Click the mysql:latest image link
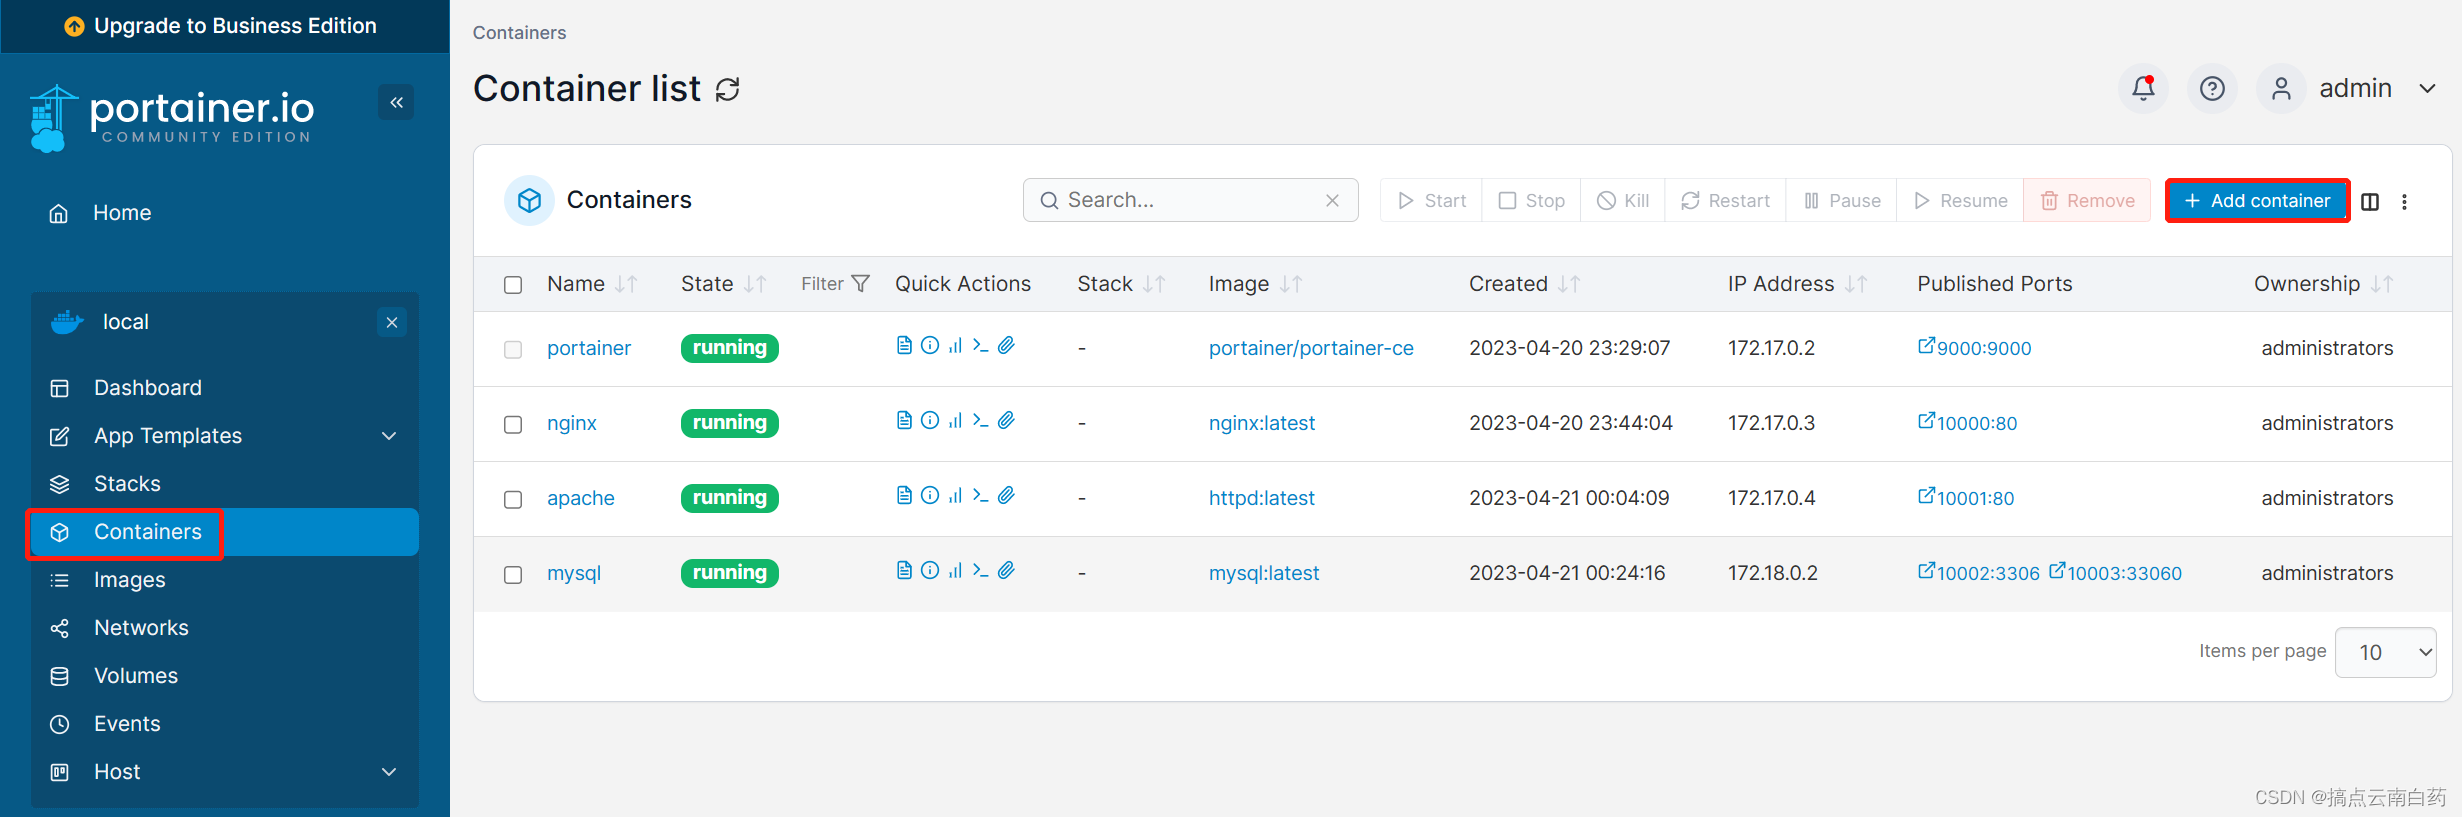This screenshot has height=817, width=2462. point(1264,573)
